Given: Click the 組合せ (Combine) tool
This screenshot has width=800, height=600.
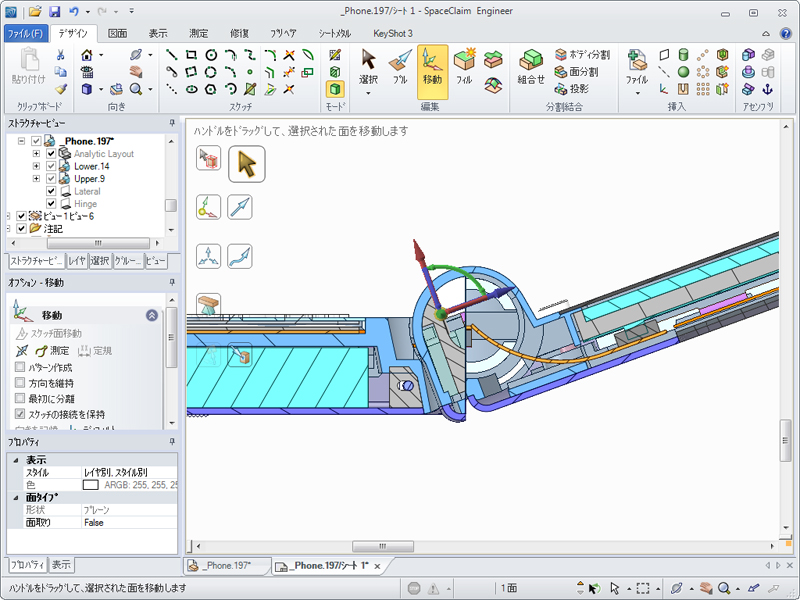Looking at the screenshot, I should (x=531, y=65).
